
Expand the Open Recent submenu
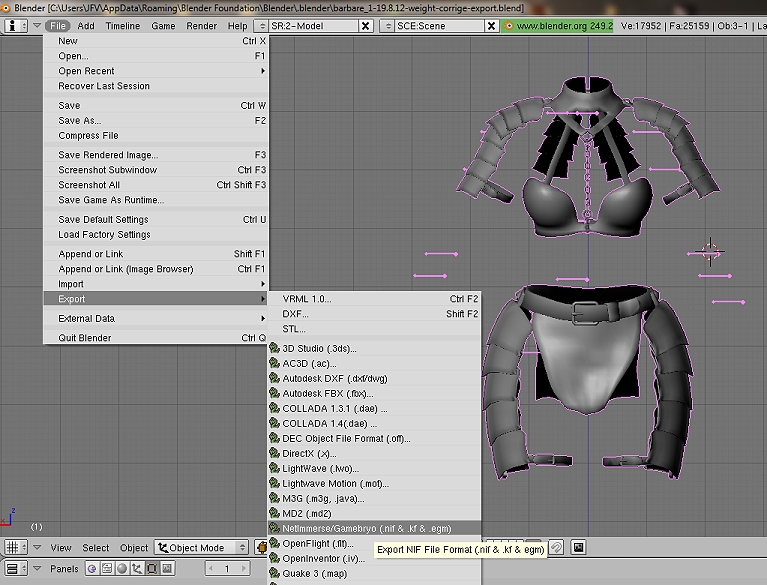pyautogui.click(x=156, y=71)
